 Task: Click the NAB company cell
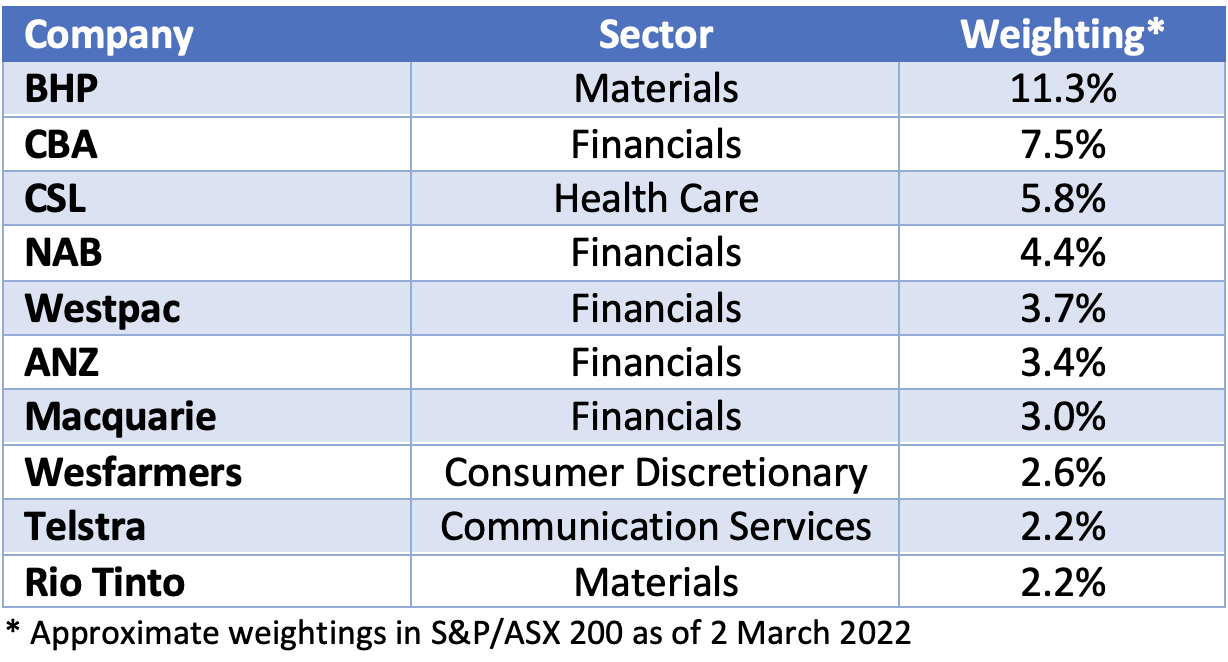63,253
